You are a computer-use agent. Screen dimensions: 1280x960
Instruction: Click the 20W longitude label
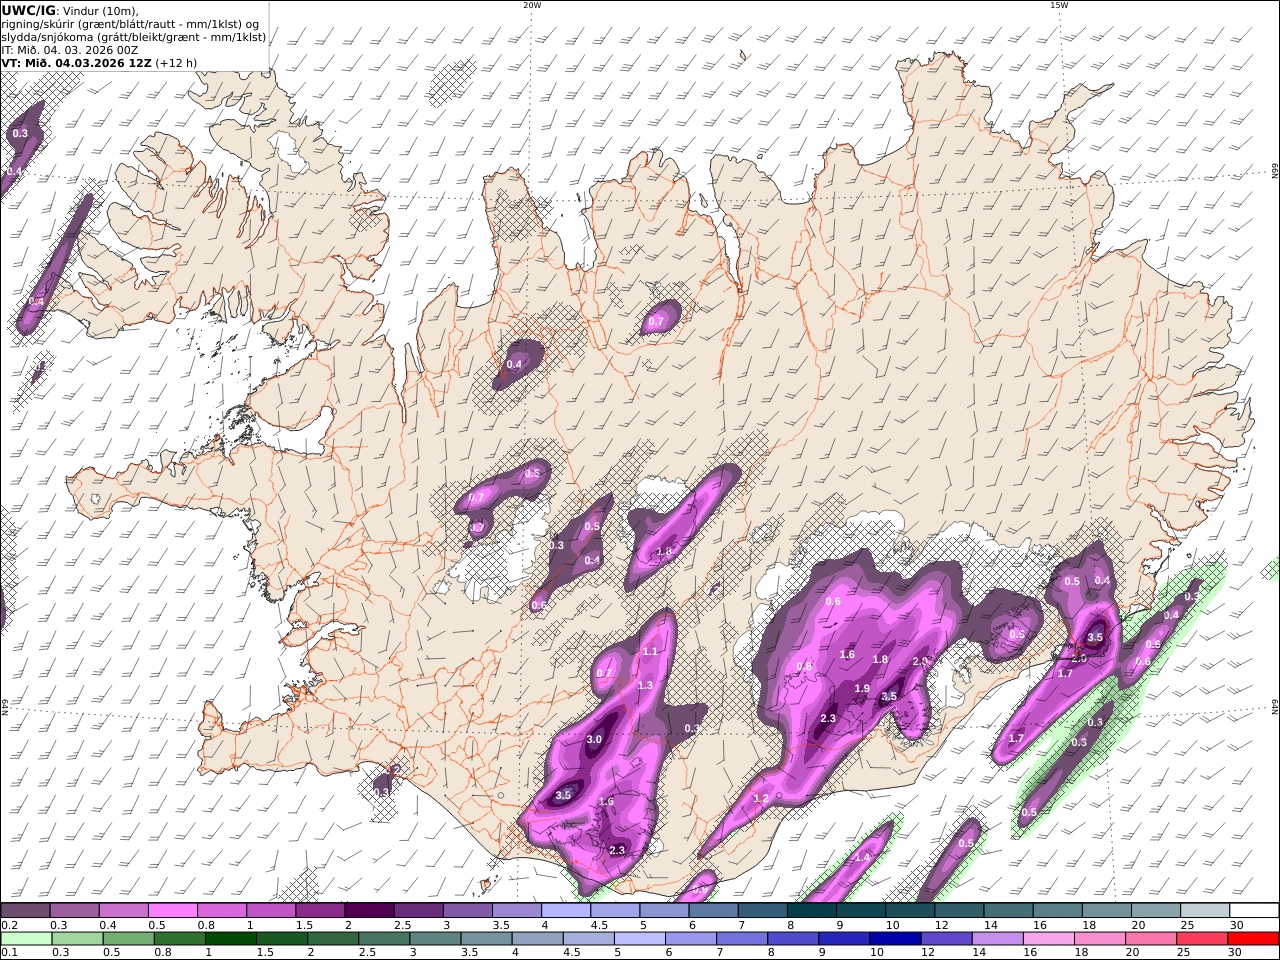pyautogui.click(x=532, y=5)
